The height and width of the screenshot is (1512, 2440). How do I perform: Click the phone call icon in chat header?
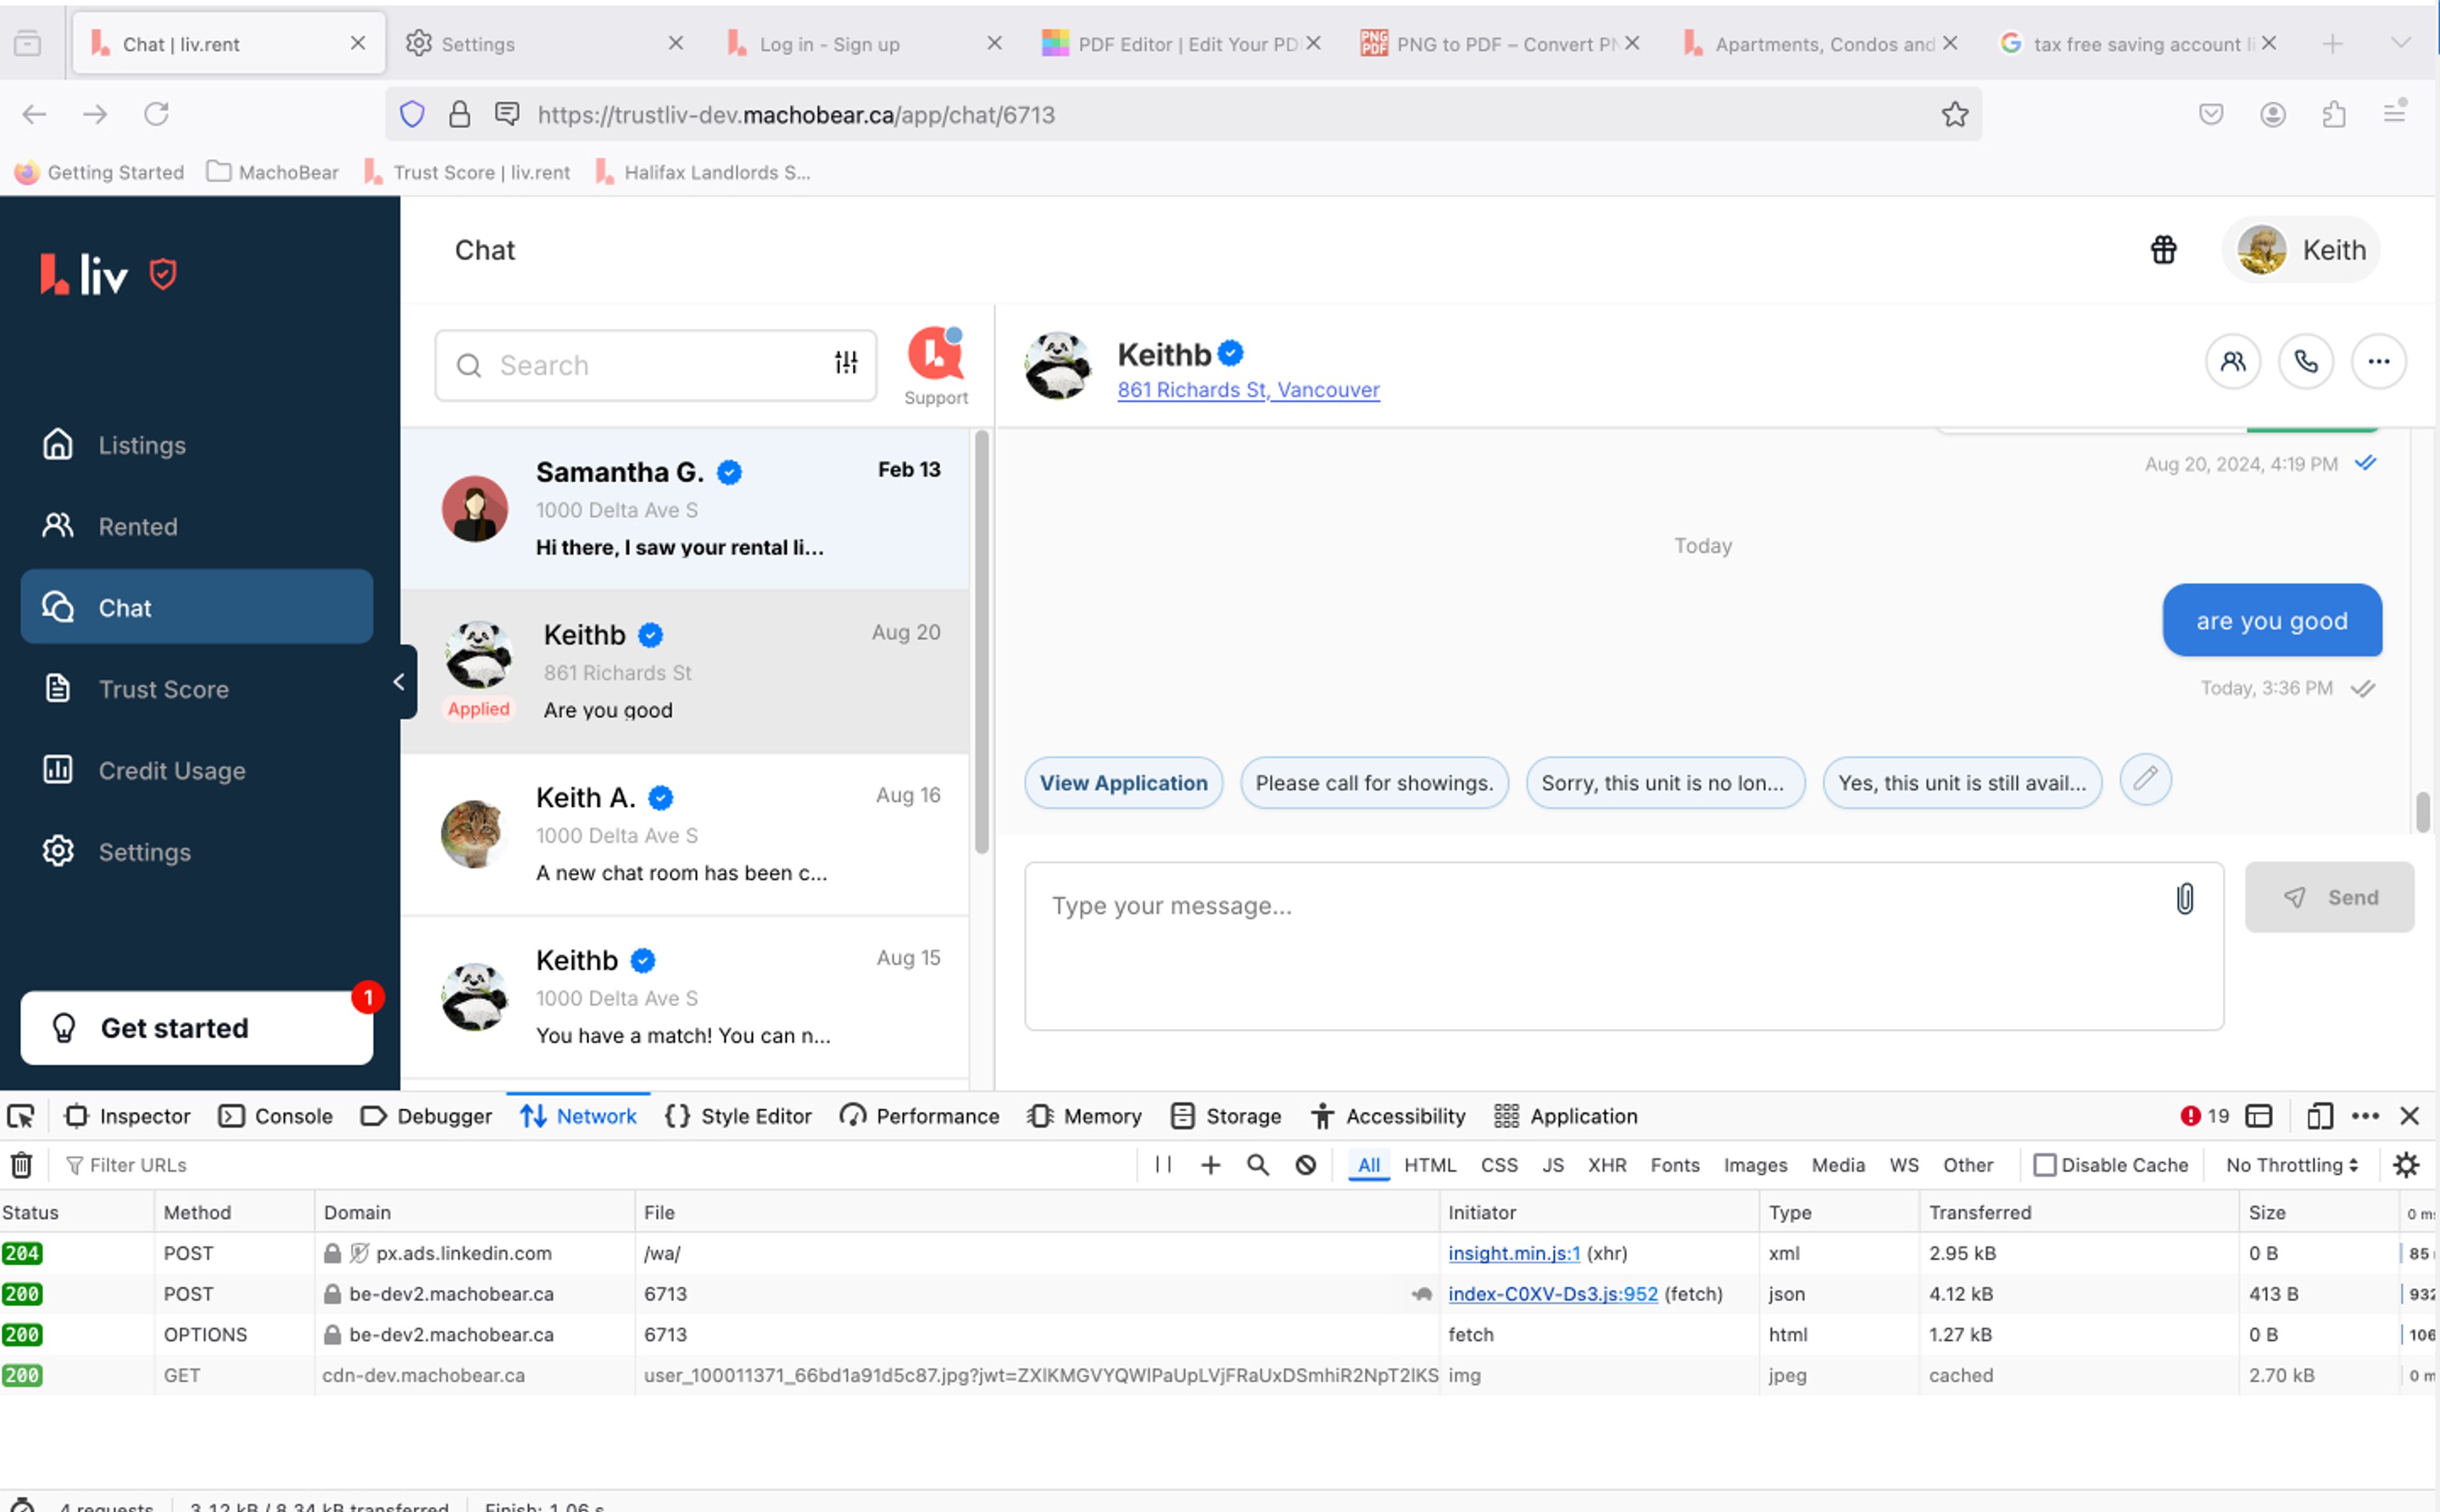(x=2305, y=361)
